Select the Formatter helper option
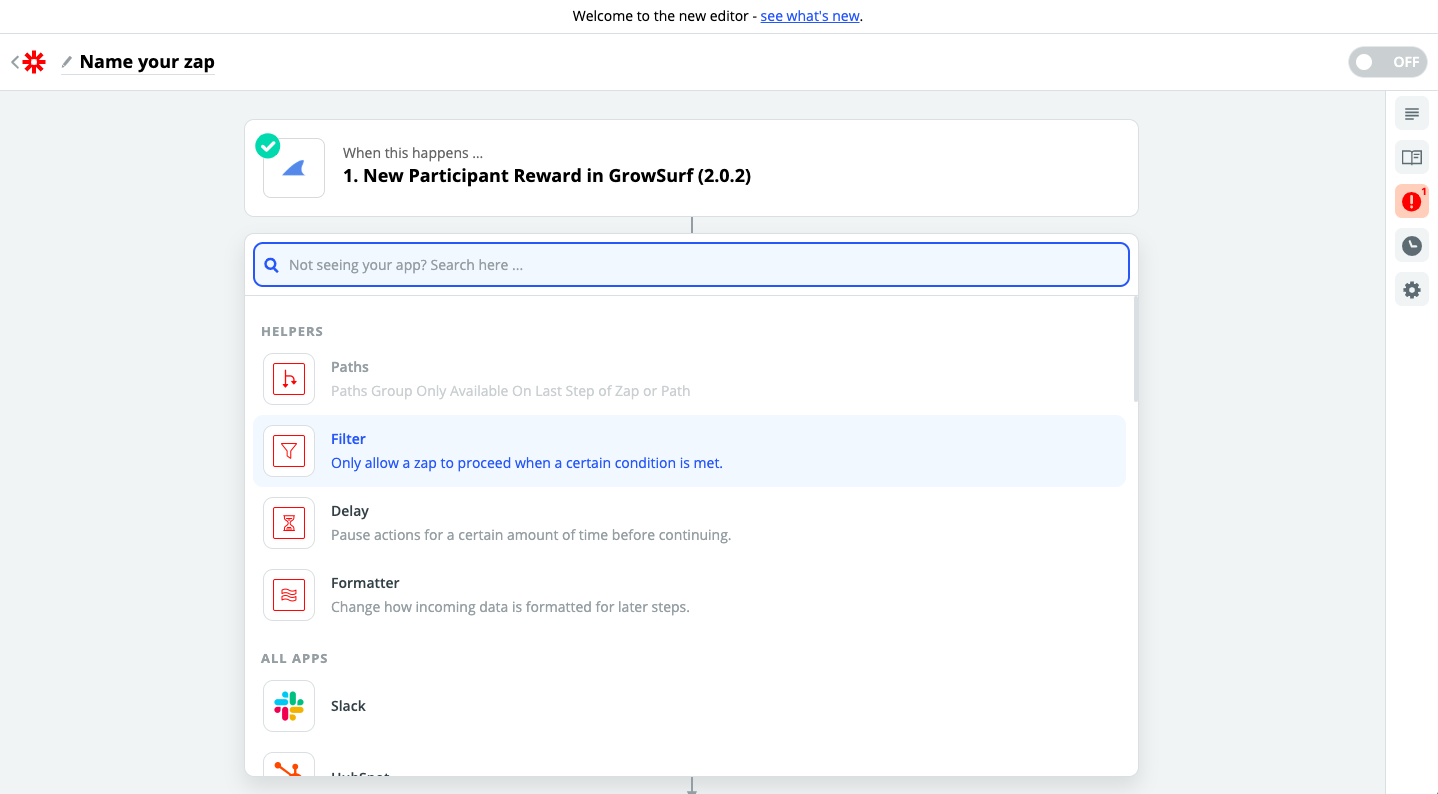 tap(690, 595)
